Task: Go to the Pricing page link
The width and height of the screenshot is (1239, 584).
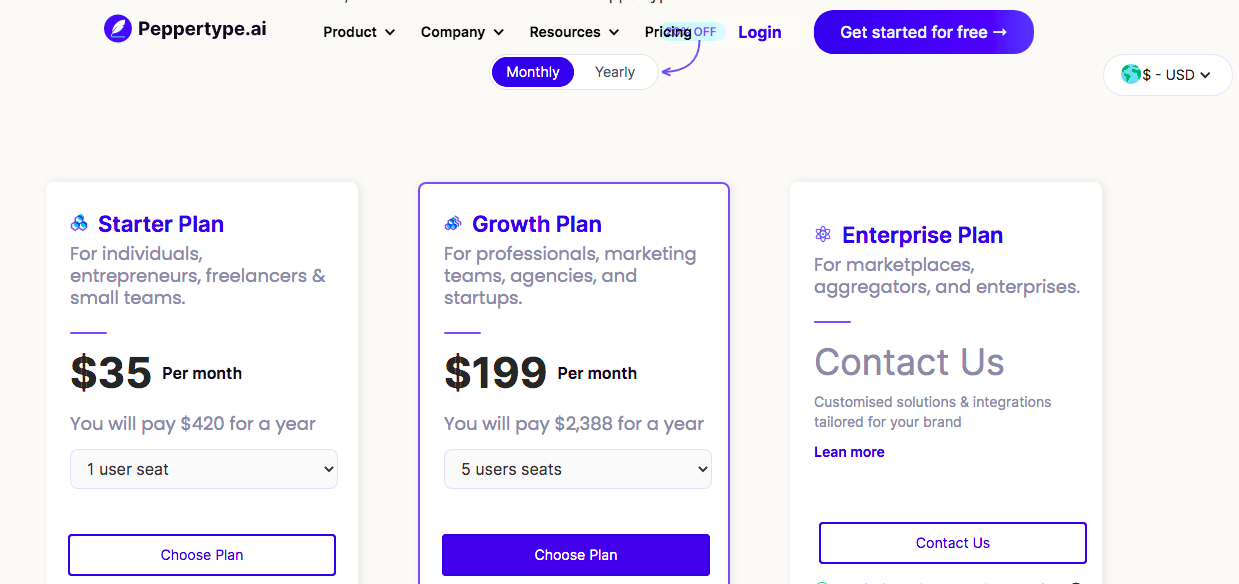Action: coord(668,32)
